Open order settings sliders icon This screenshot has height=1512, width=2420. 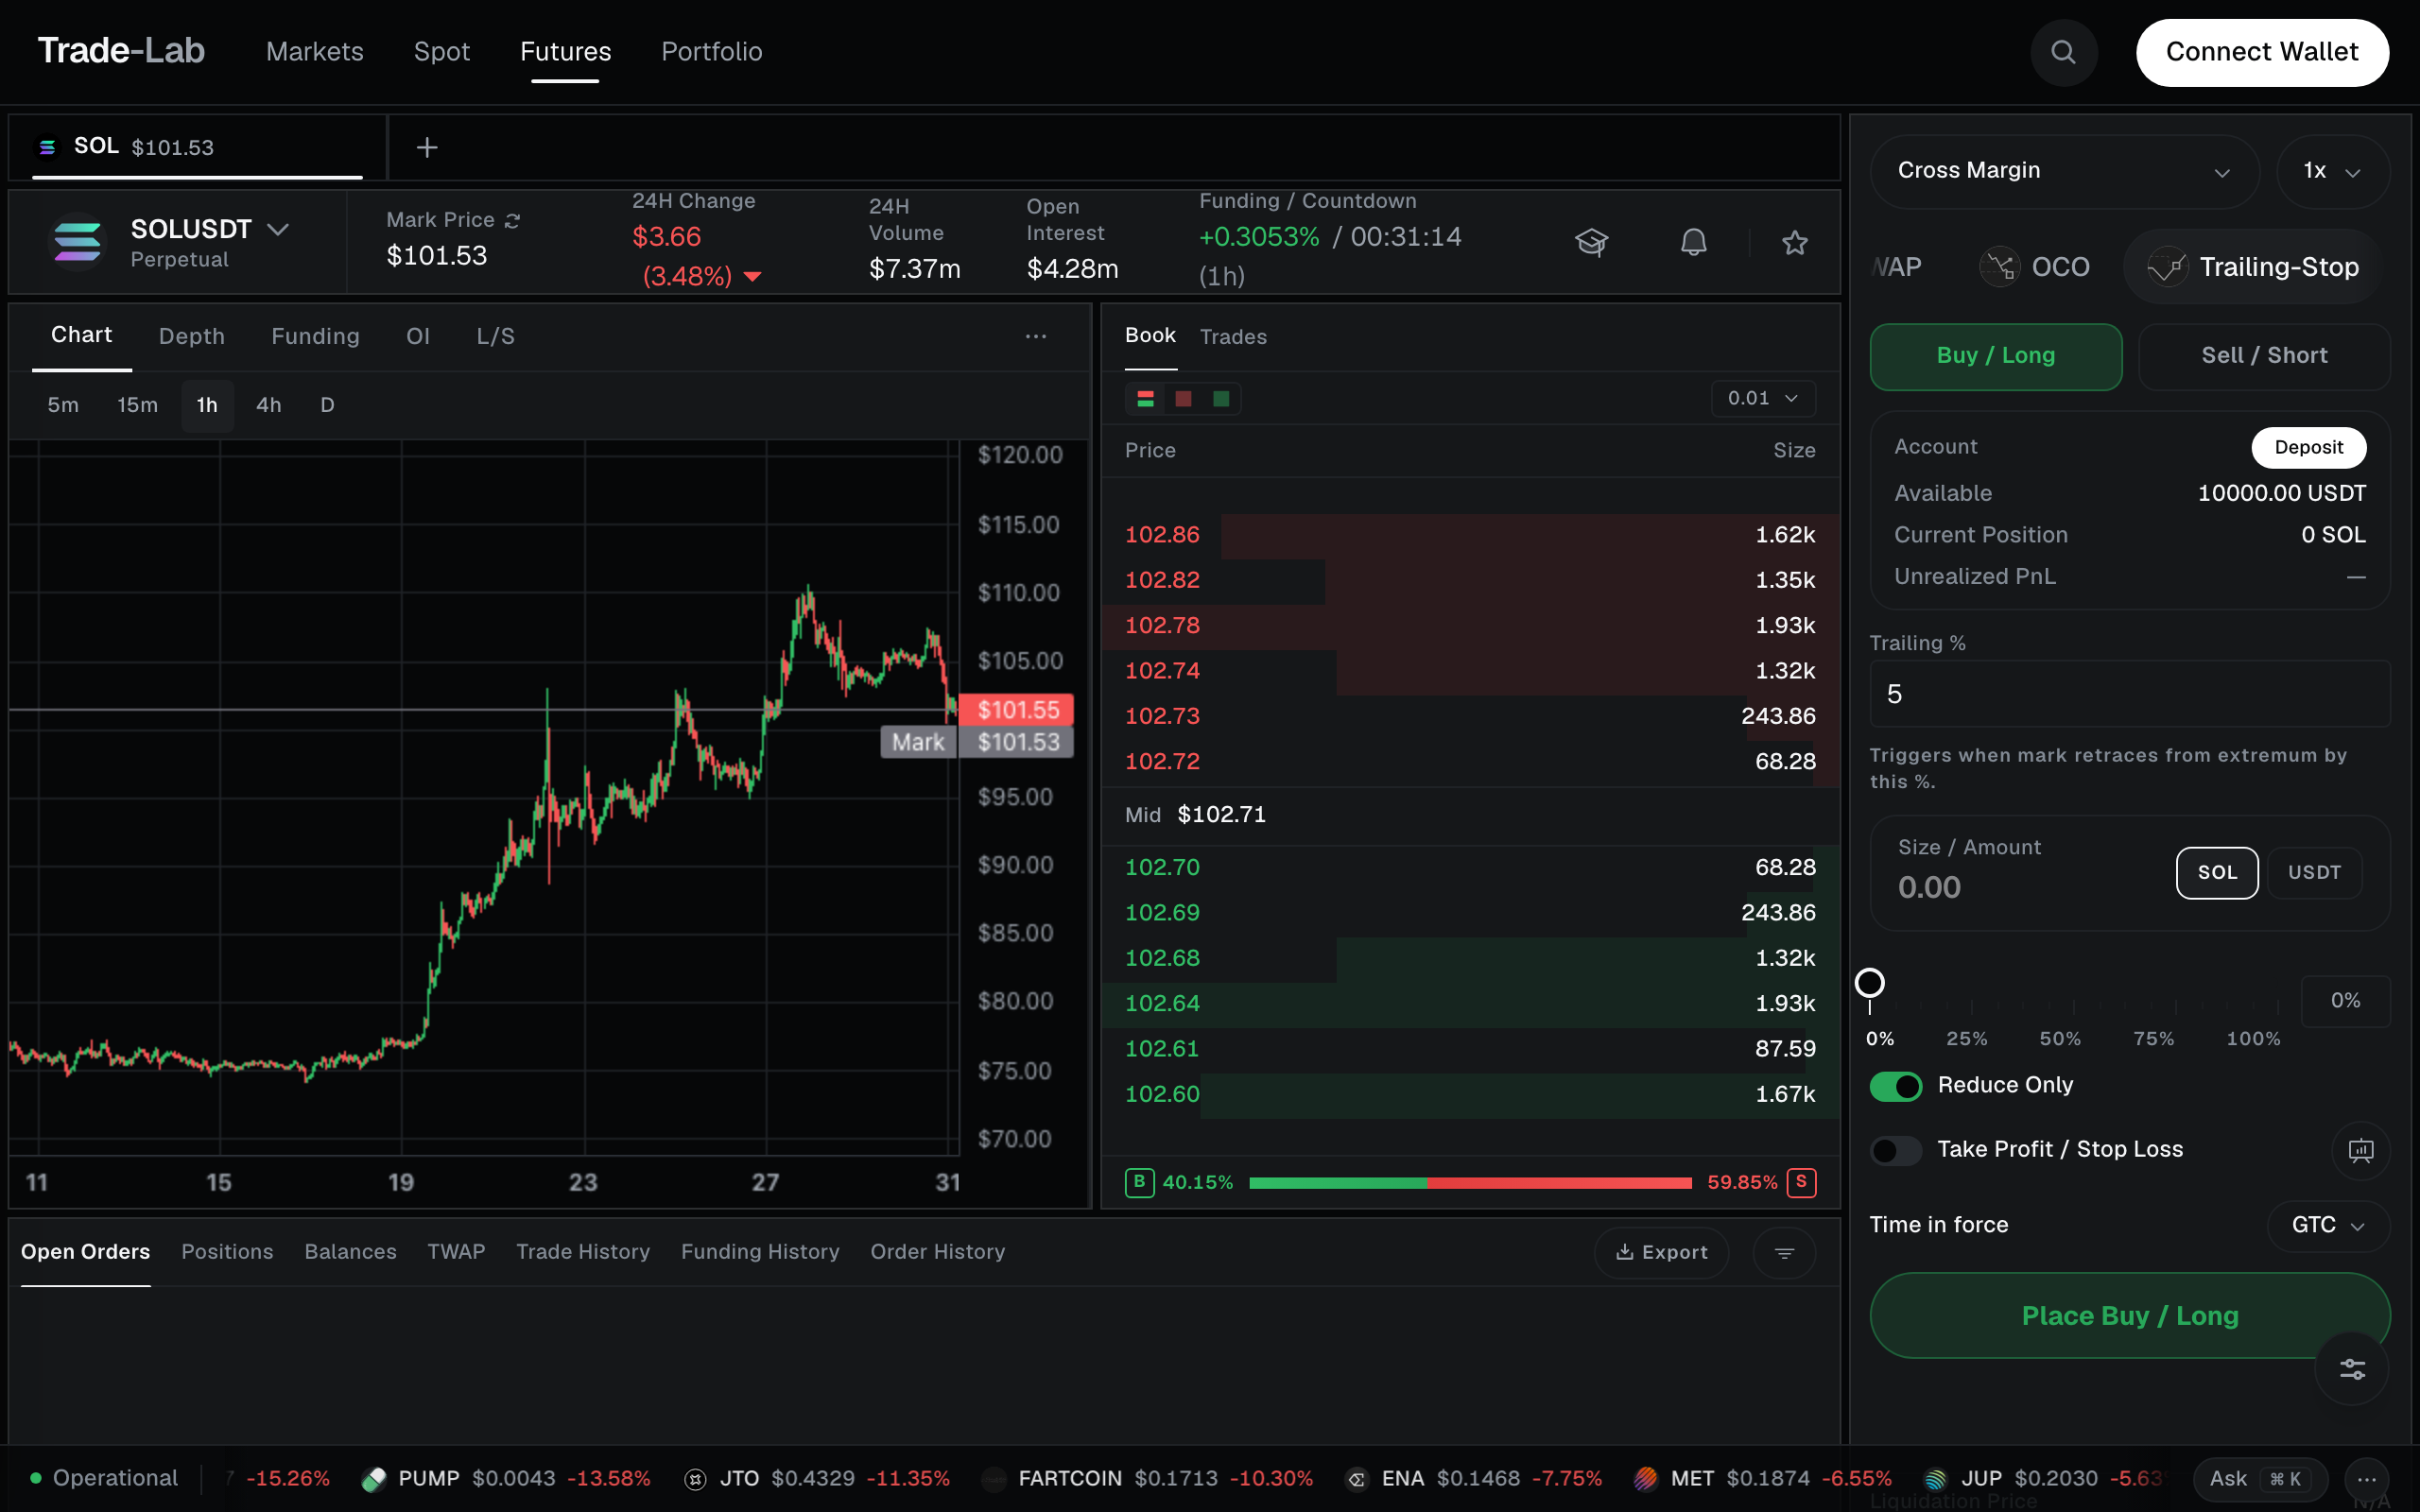click(x=2352, y=1369)
